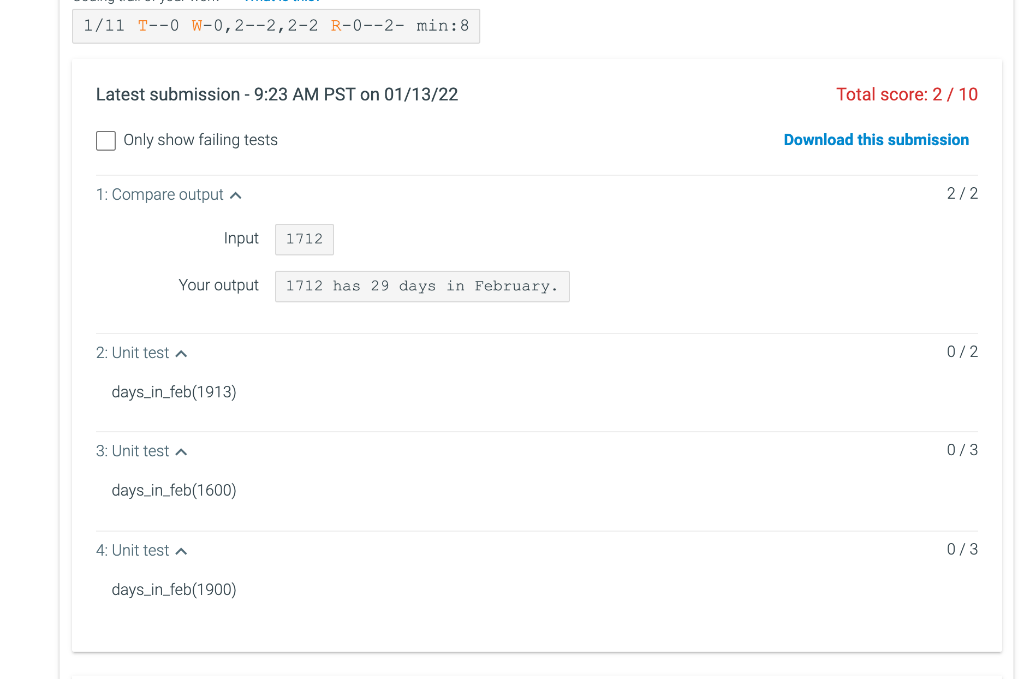Collapse the "2: Unit test" chevron
This screenshot has width=1024, height=679.
(x=182, y=352)
